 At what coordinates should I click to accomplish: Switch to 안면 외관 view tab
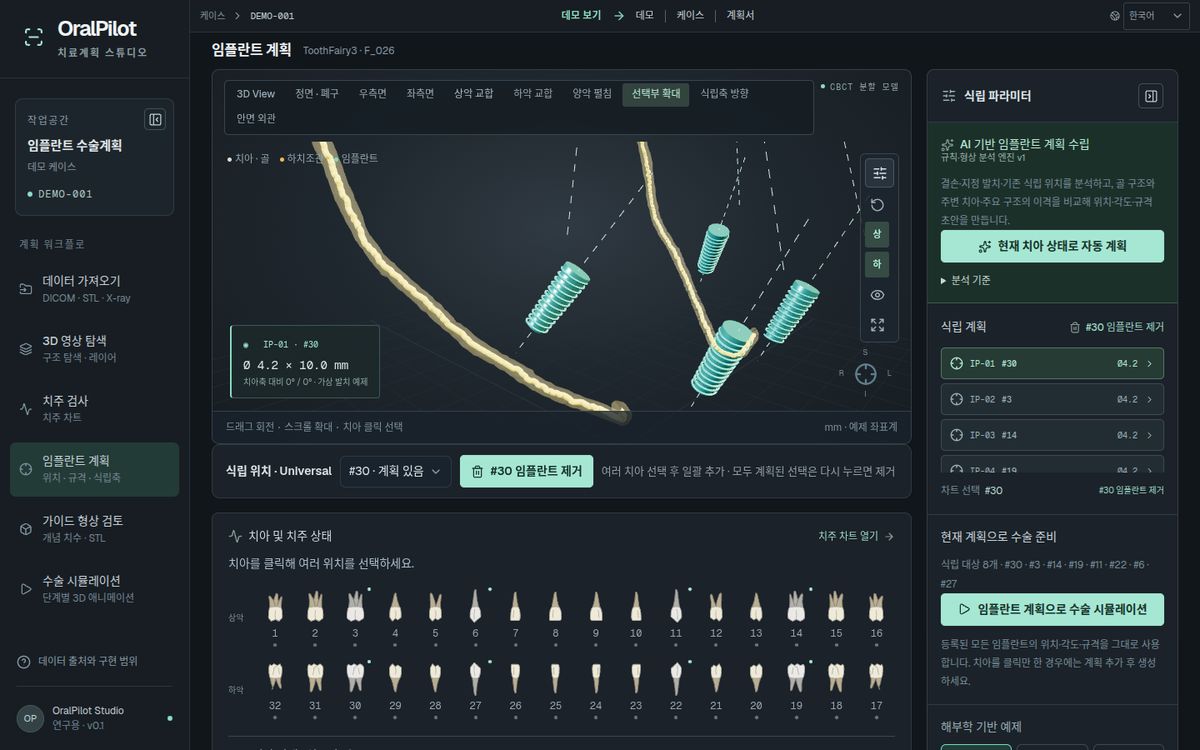pos(256,118)
